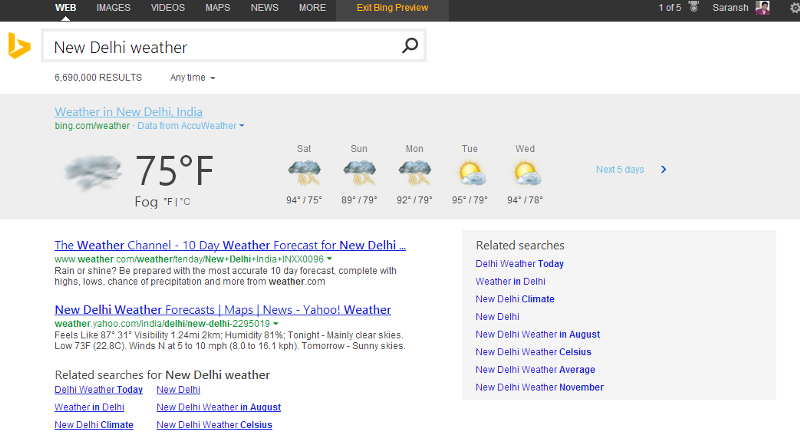Click the 6,690,000 RESULTS count
Image resolution: width=800 pixels, height=440 pixels.
click(x=98, y=78)
